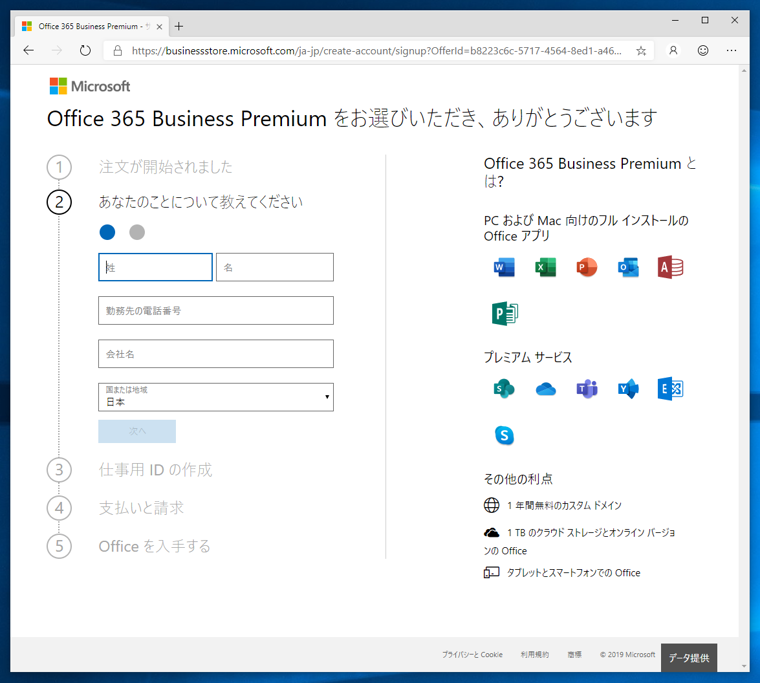
Task: Click the SharePoint service icon
Action: tap(504, 389)
